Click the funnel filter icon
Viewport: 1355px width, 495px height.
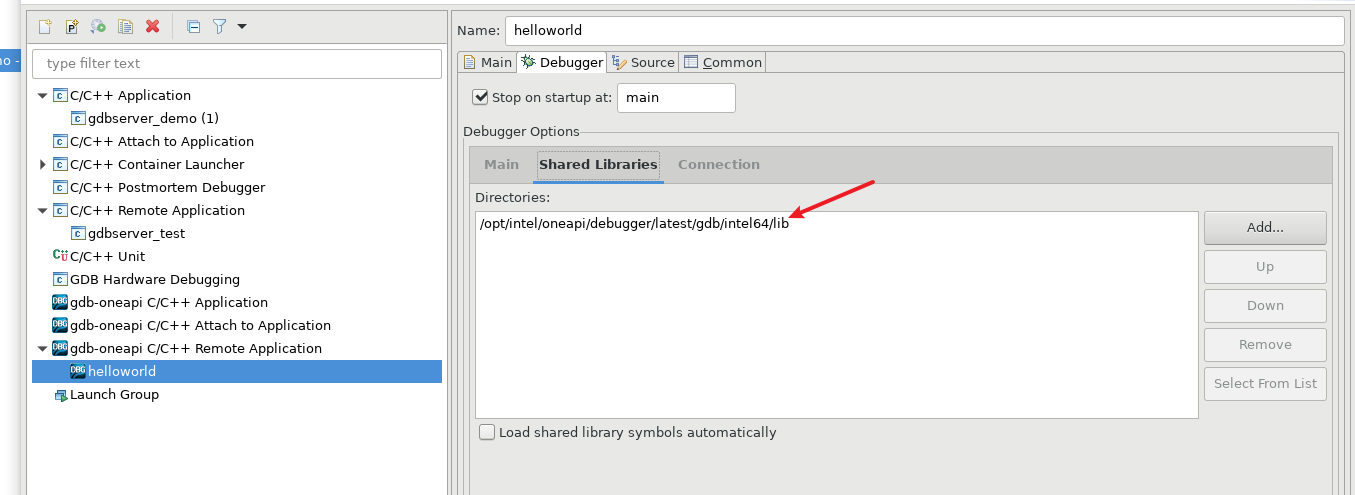(x=220, y=27)
